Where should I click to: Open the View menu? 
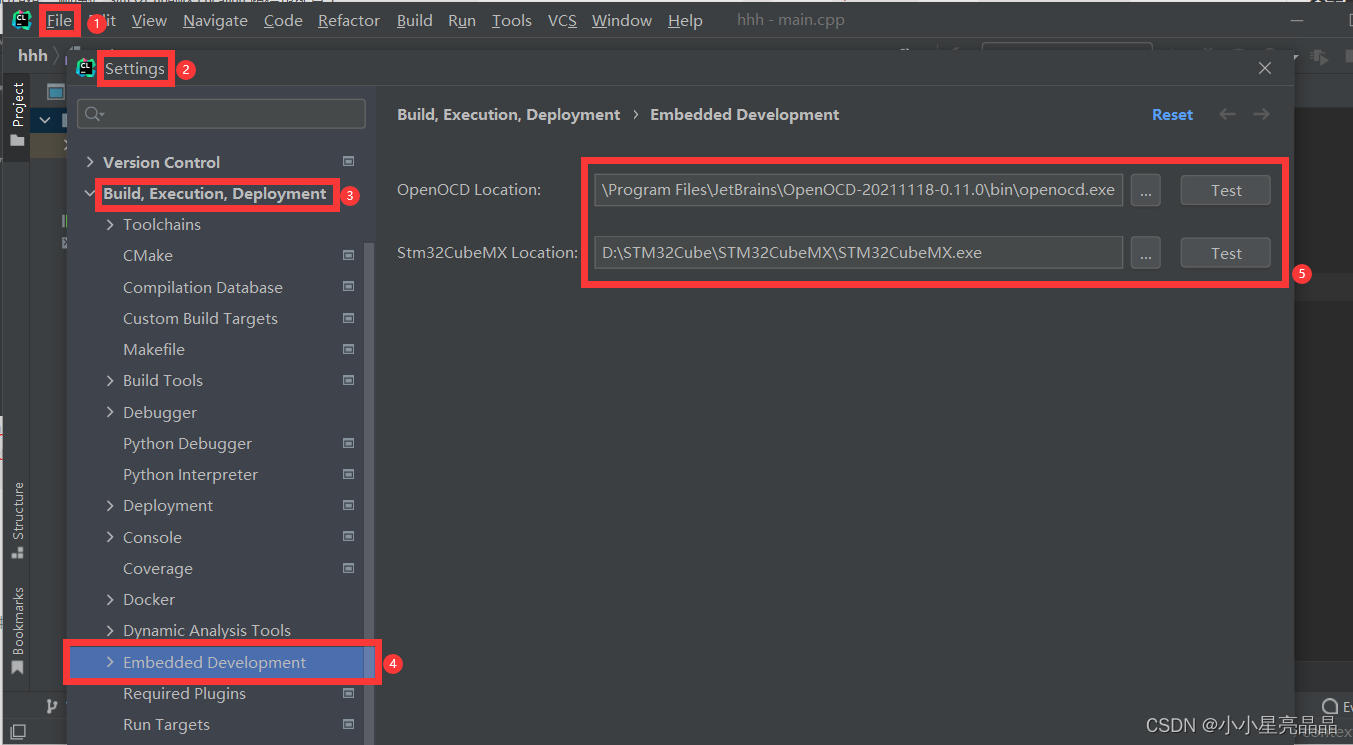coord(149,20)
